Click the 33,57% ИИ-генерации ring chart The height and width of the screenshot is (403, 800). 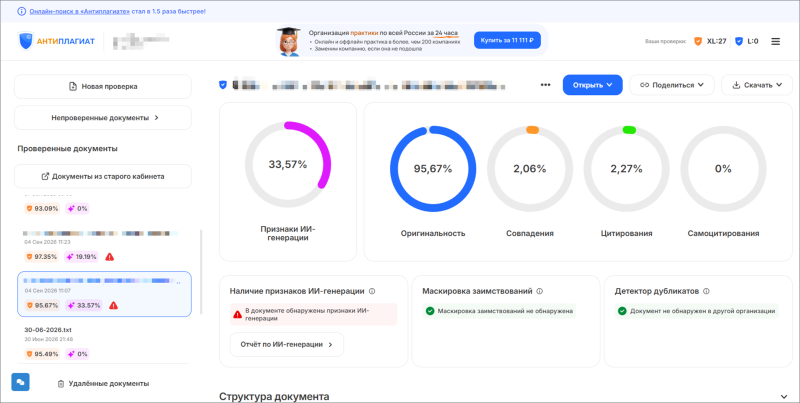tap(288, 164)
